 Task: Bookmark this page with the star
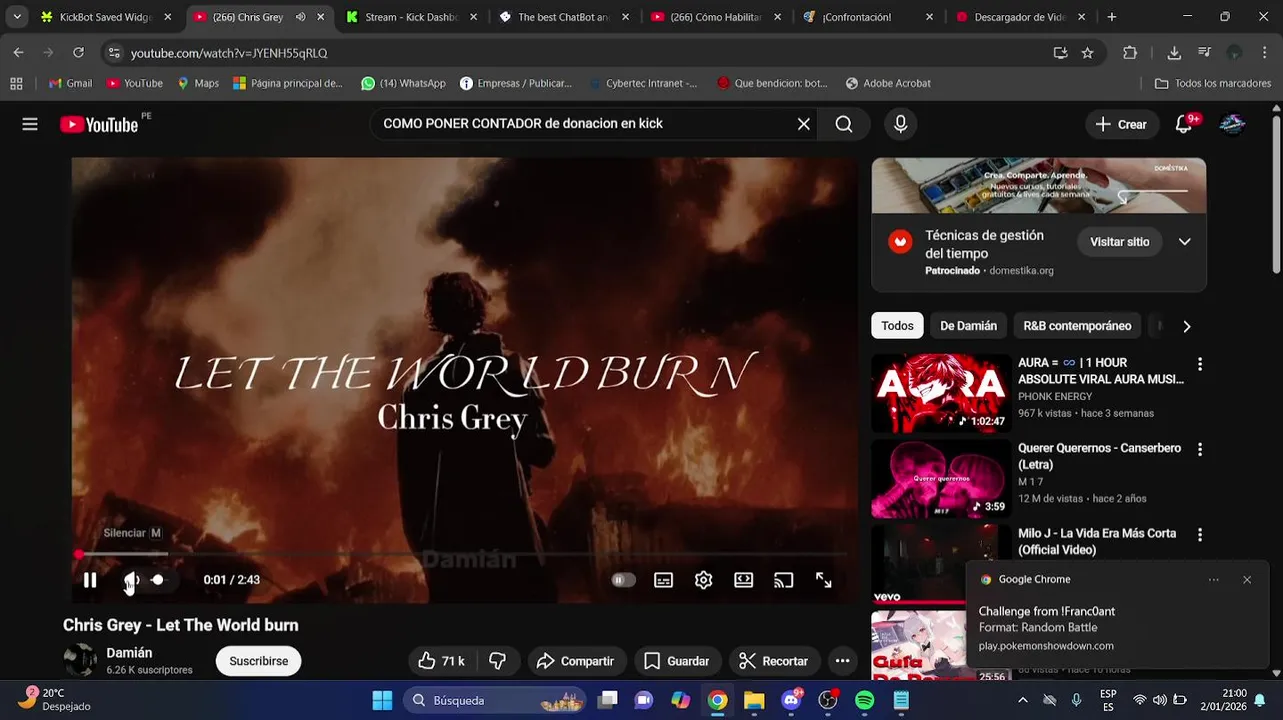[x=1088, y=53]
